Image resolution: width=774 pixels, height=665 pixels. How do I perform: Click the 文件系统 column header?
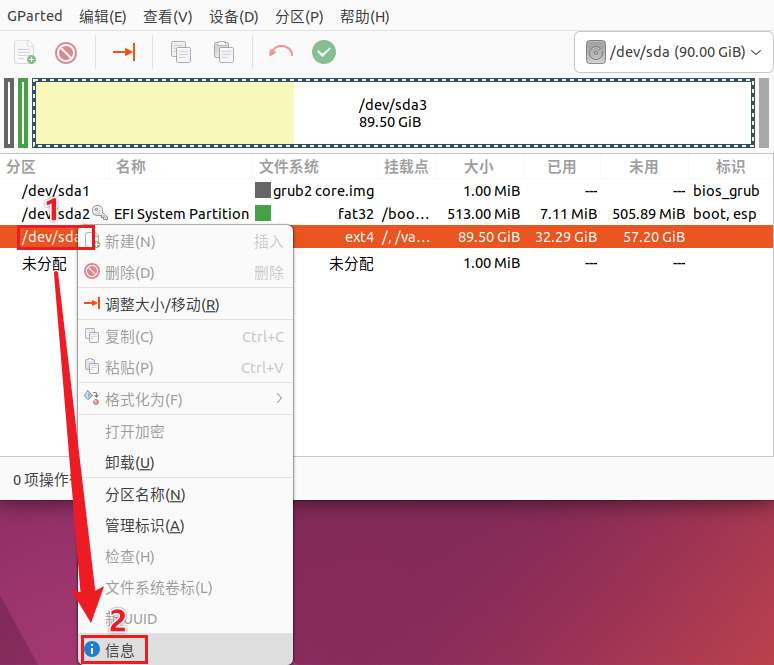289,167
